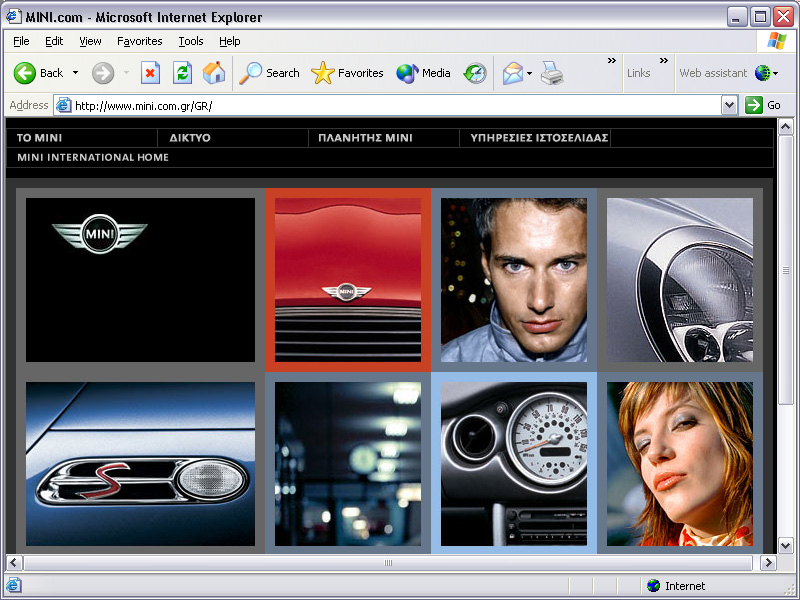Click the Print icon
The width and height of the screenshot is (800, 600).
pos(552,73)
